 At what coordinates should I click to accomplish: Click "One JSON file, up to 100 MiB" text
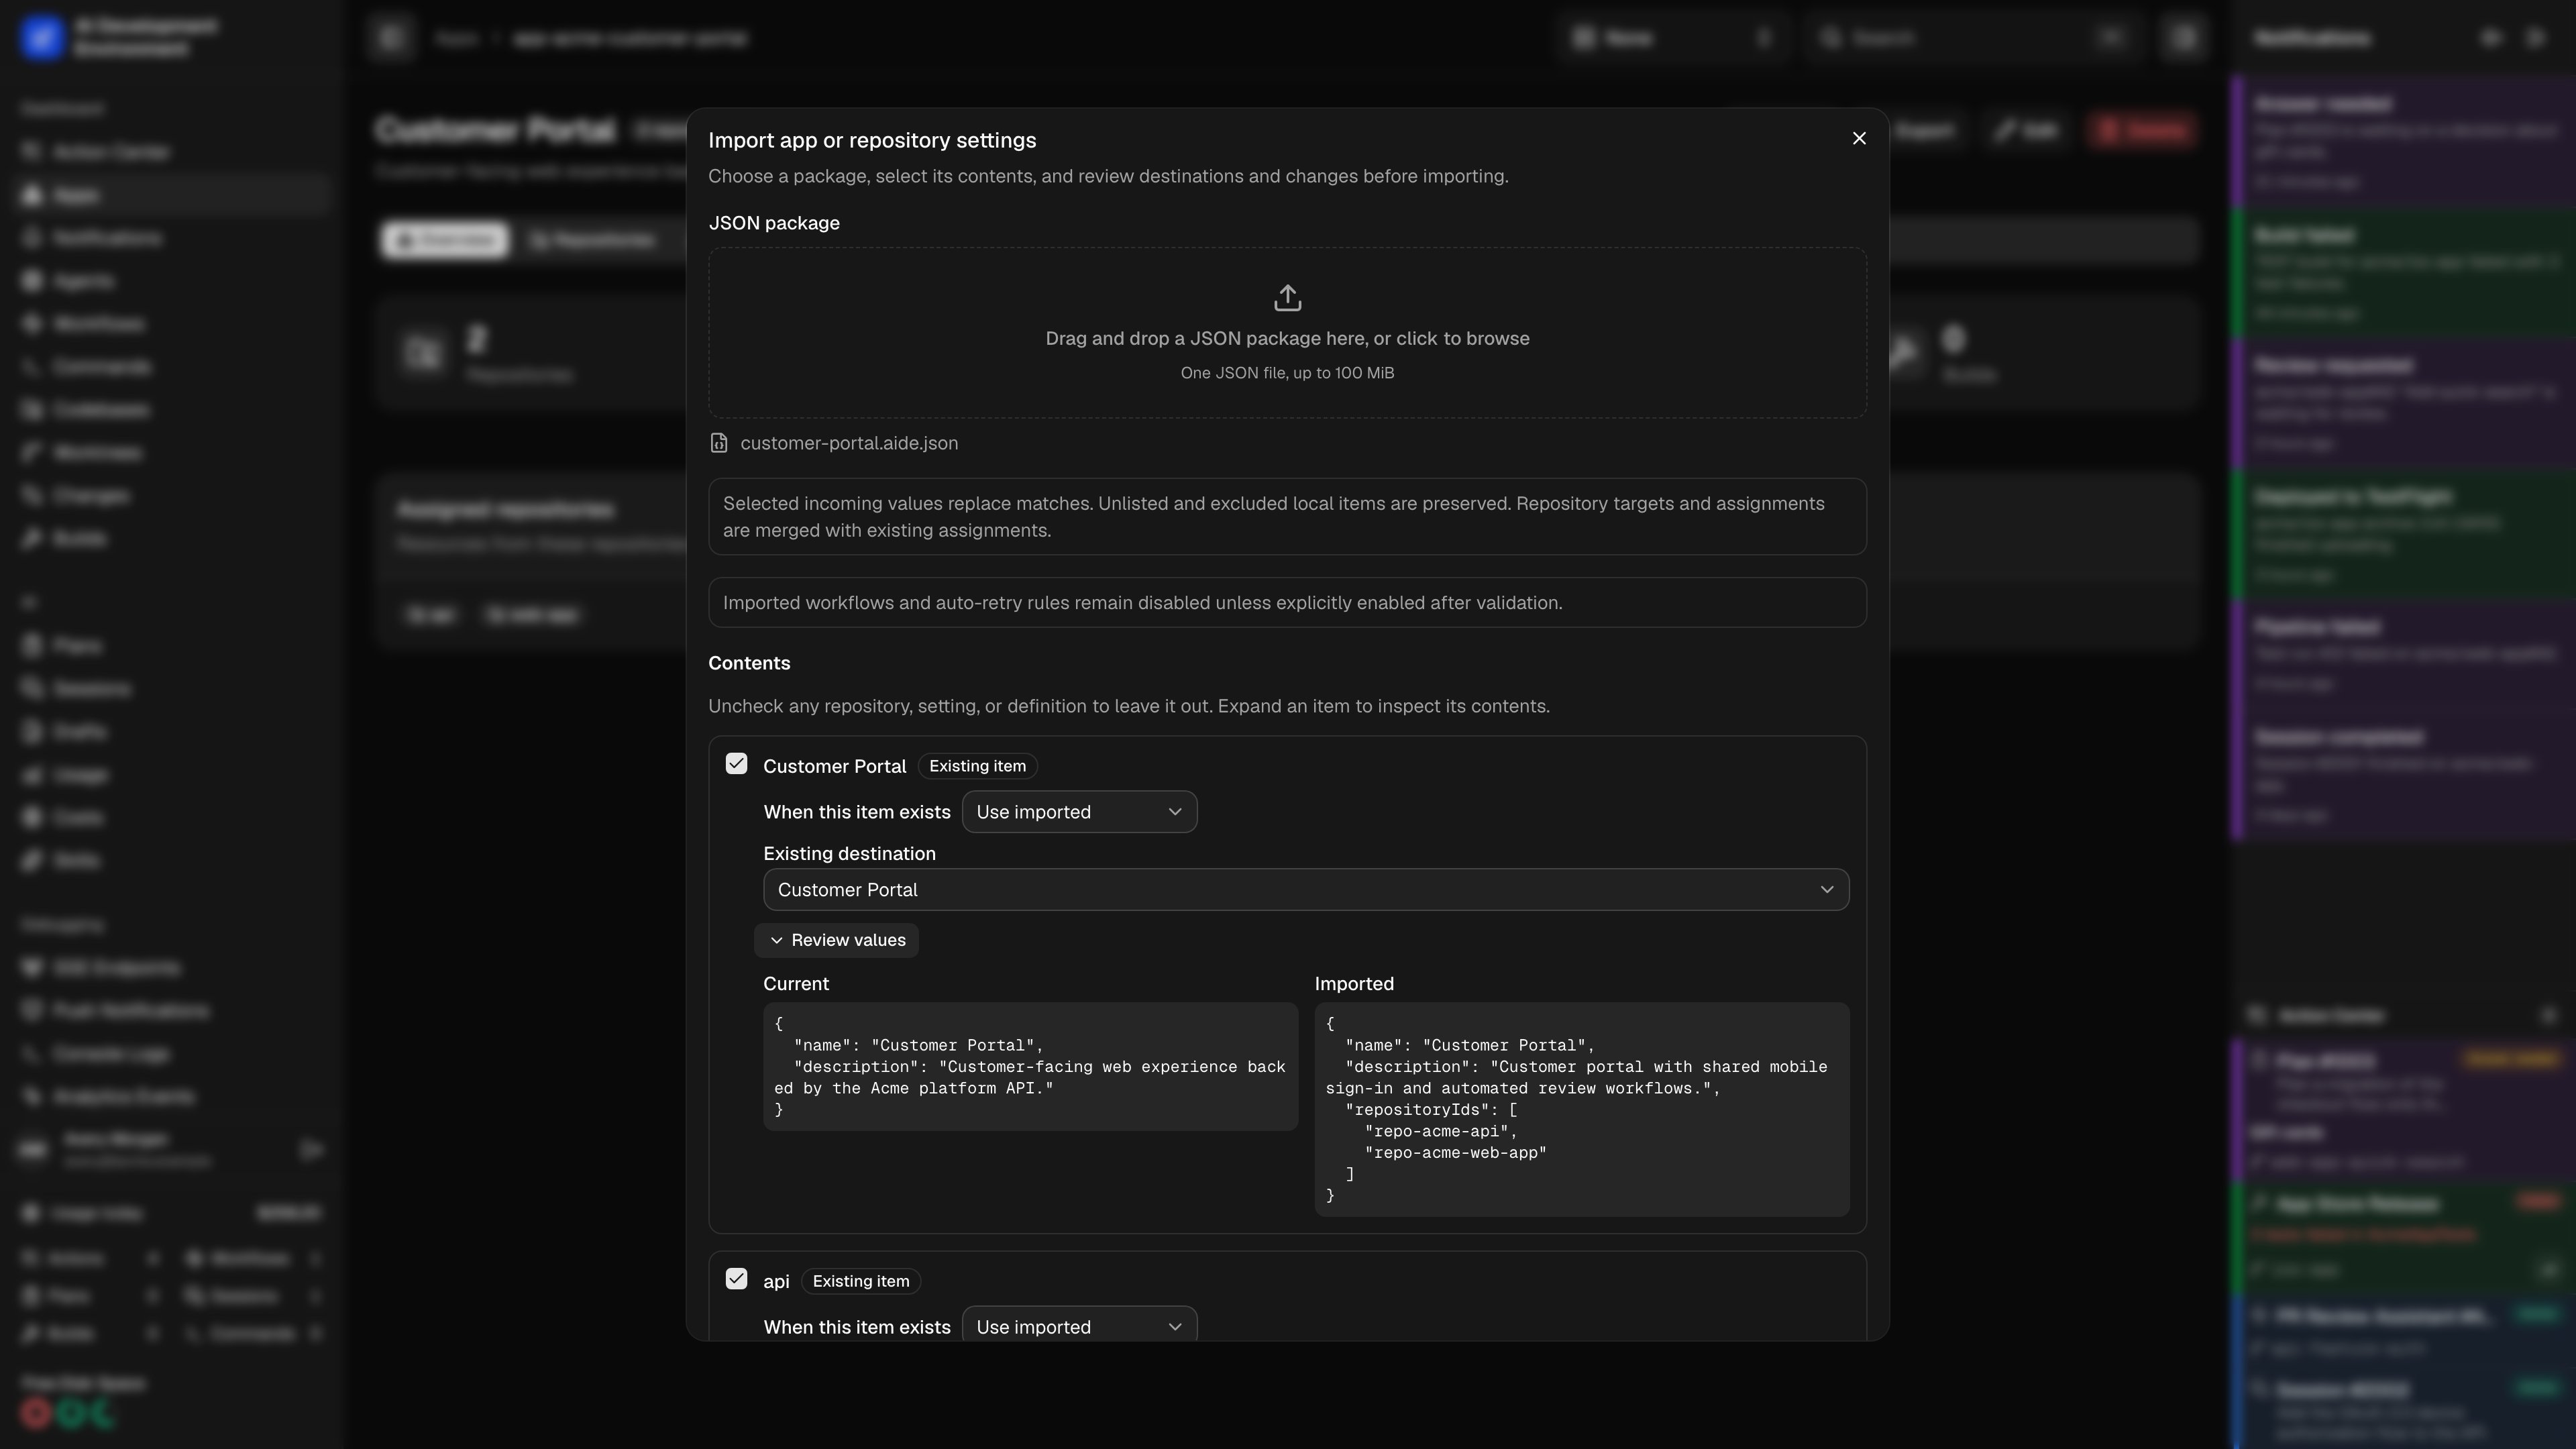[1287, 373]
